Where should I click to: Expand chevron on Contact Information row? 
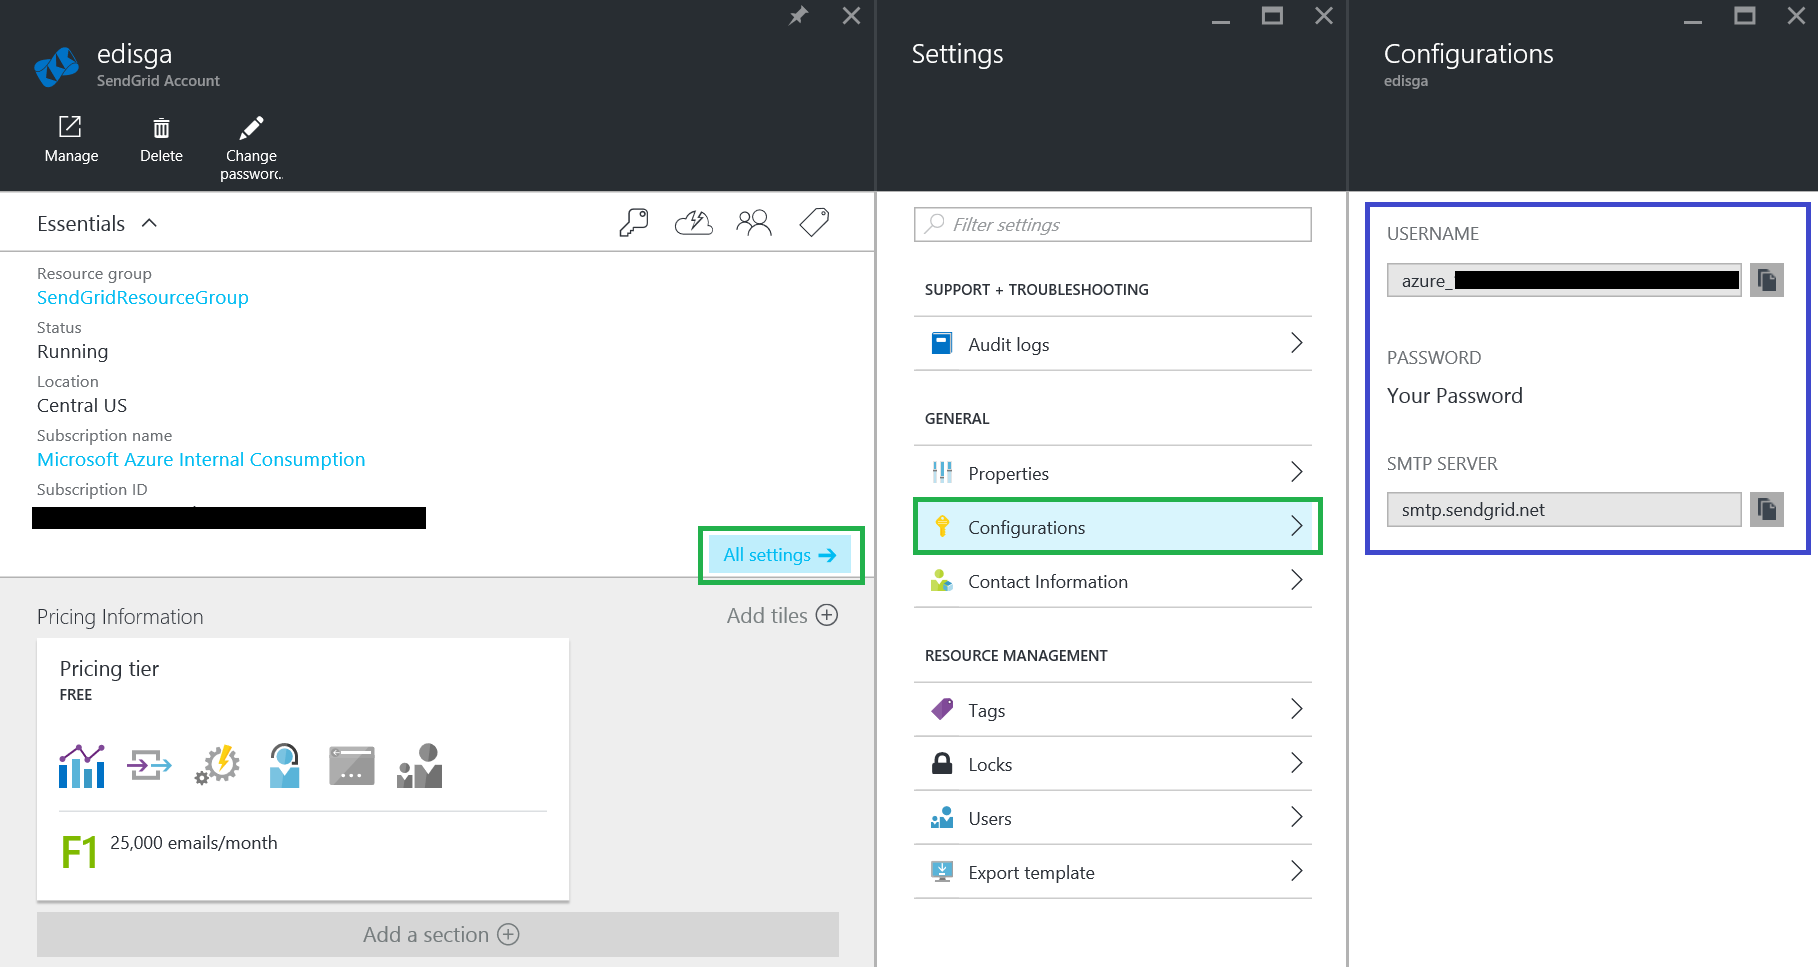(1296, 580)
